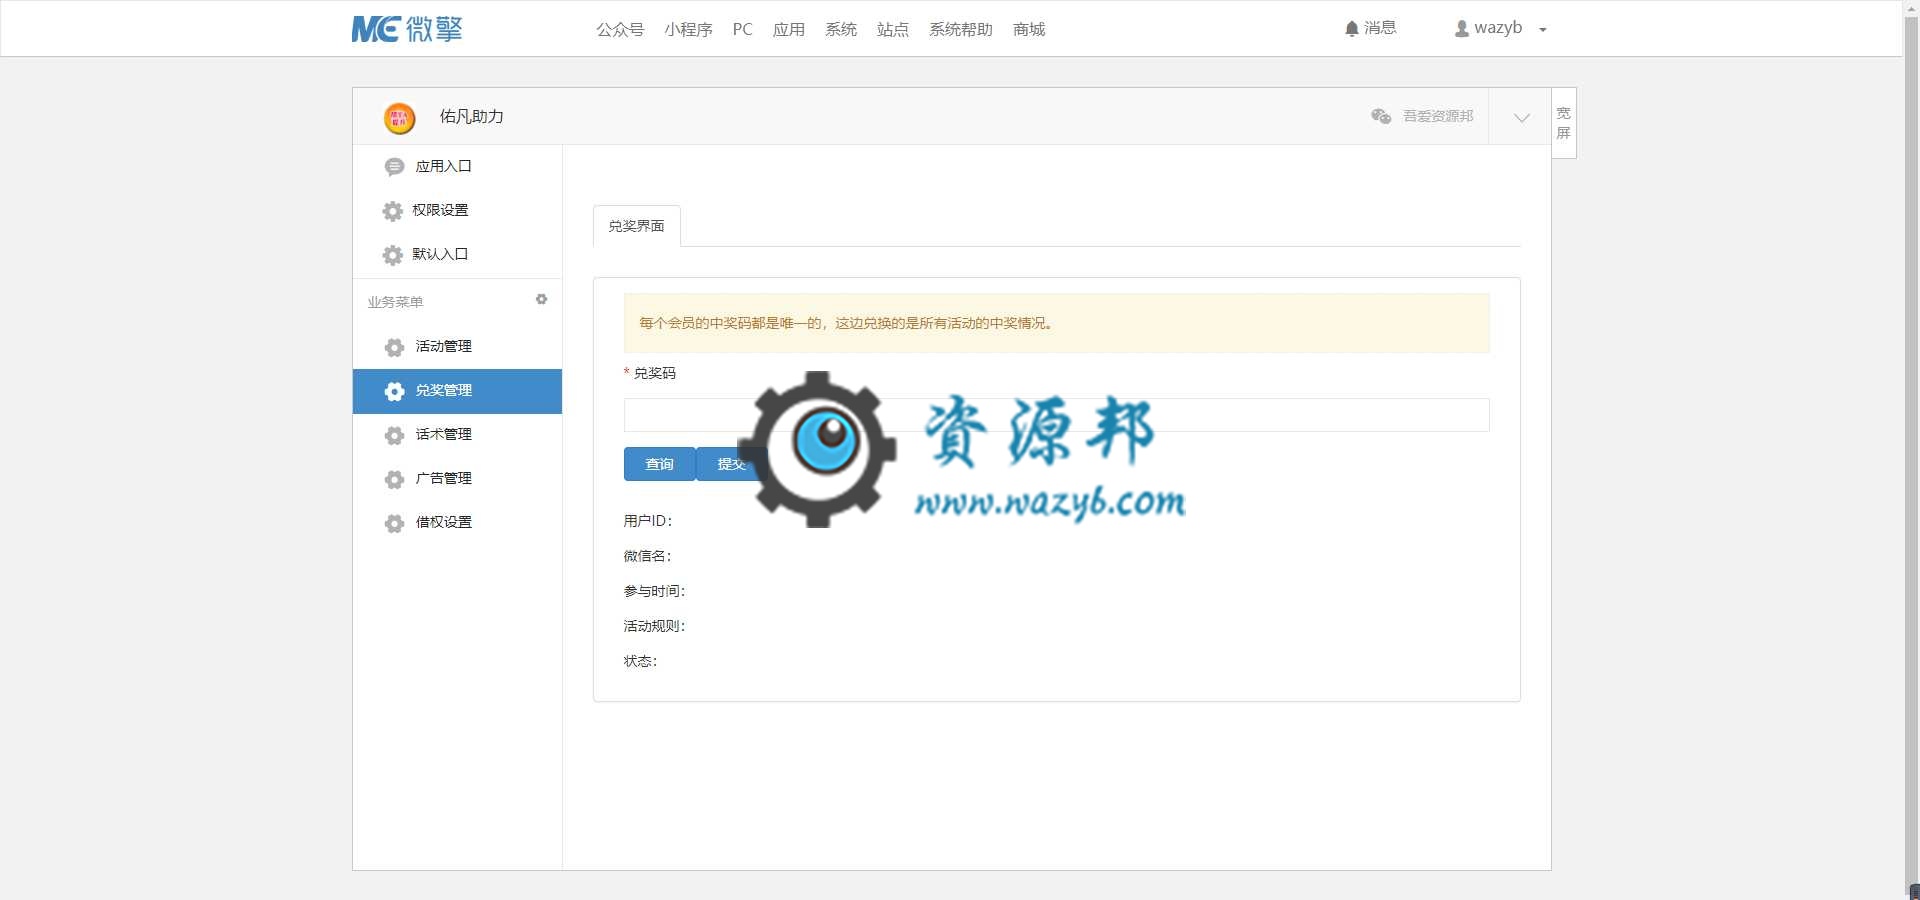Open the PC menu item
Screen dimensions: 1920x900
click(x=742, y=29)
